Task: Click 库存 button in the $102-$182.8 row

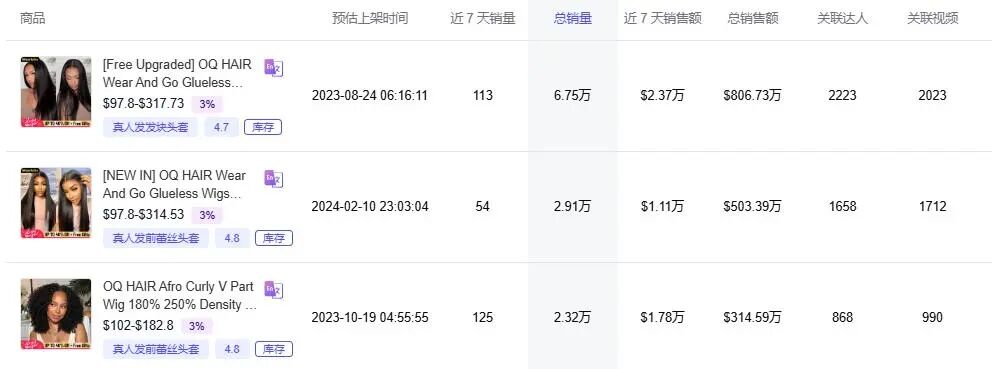Action: tap(274, 349)
